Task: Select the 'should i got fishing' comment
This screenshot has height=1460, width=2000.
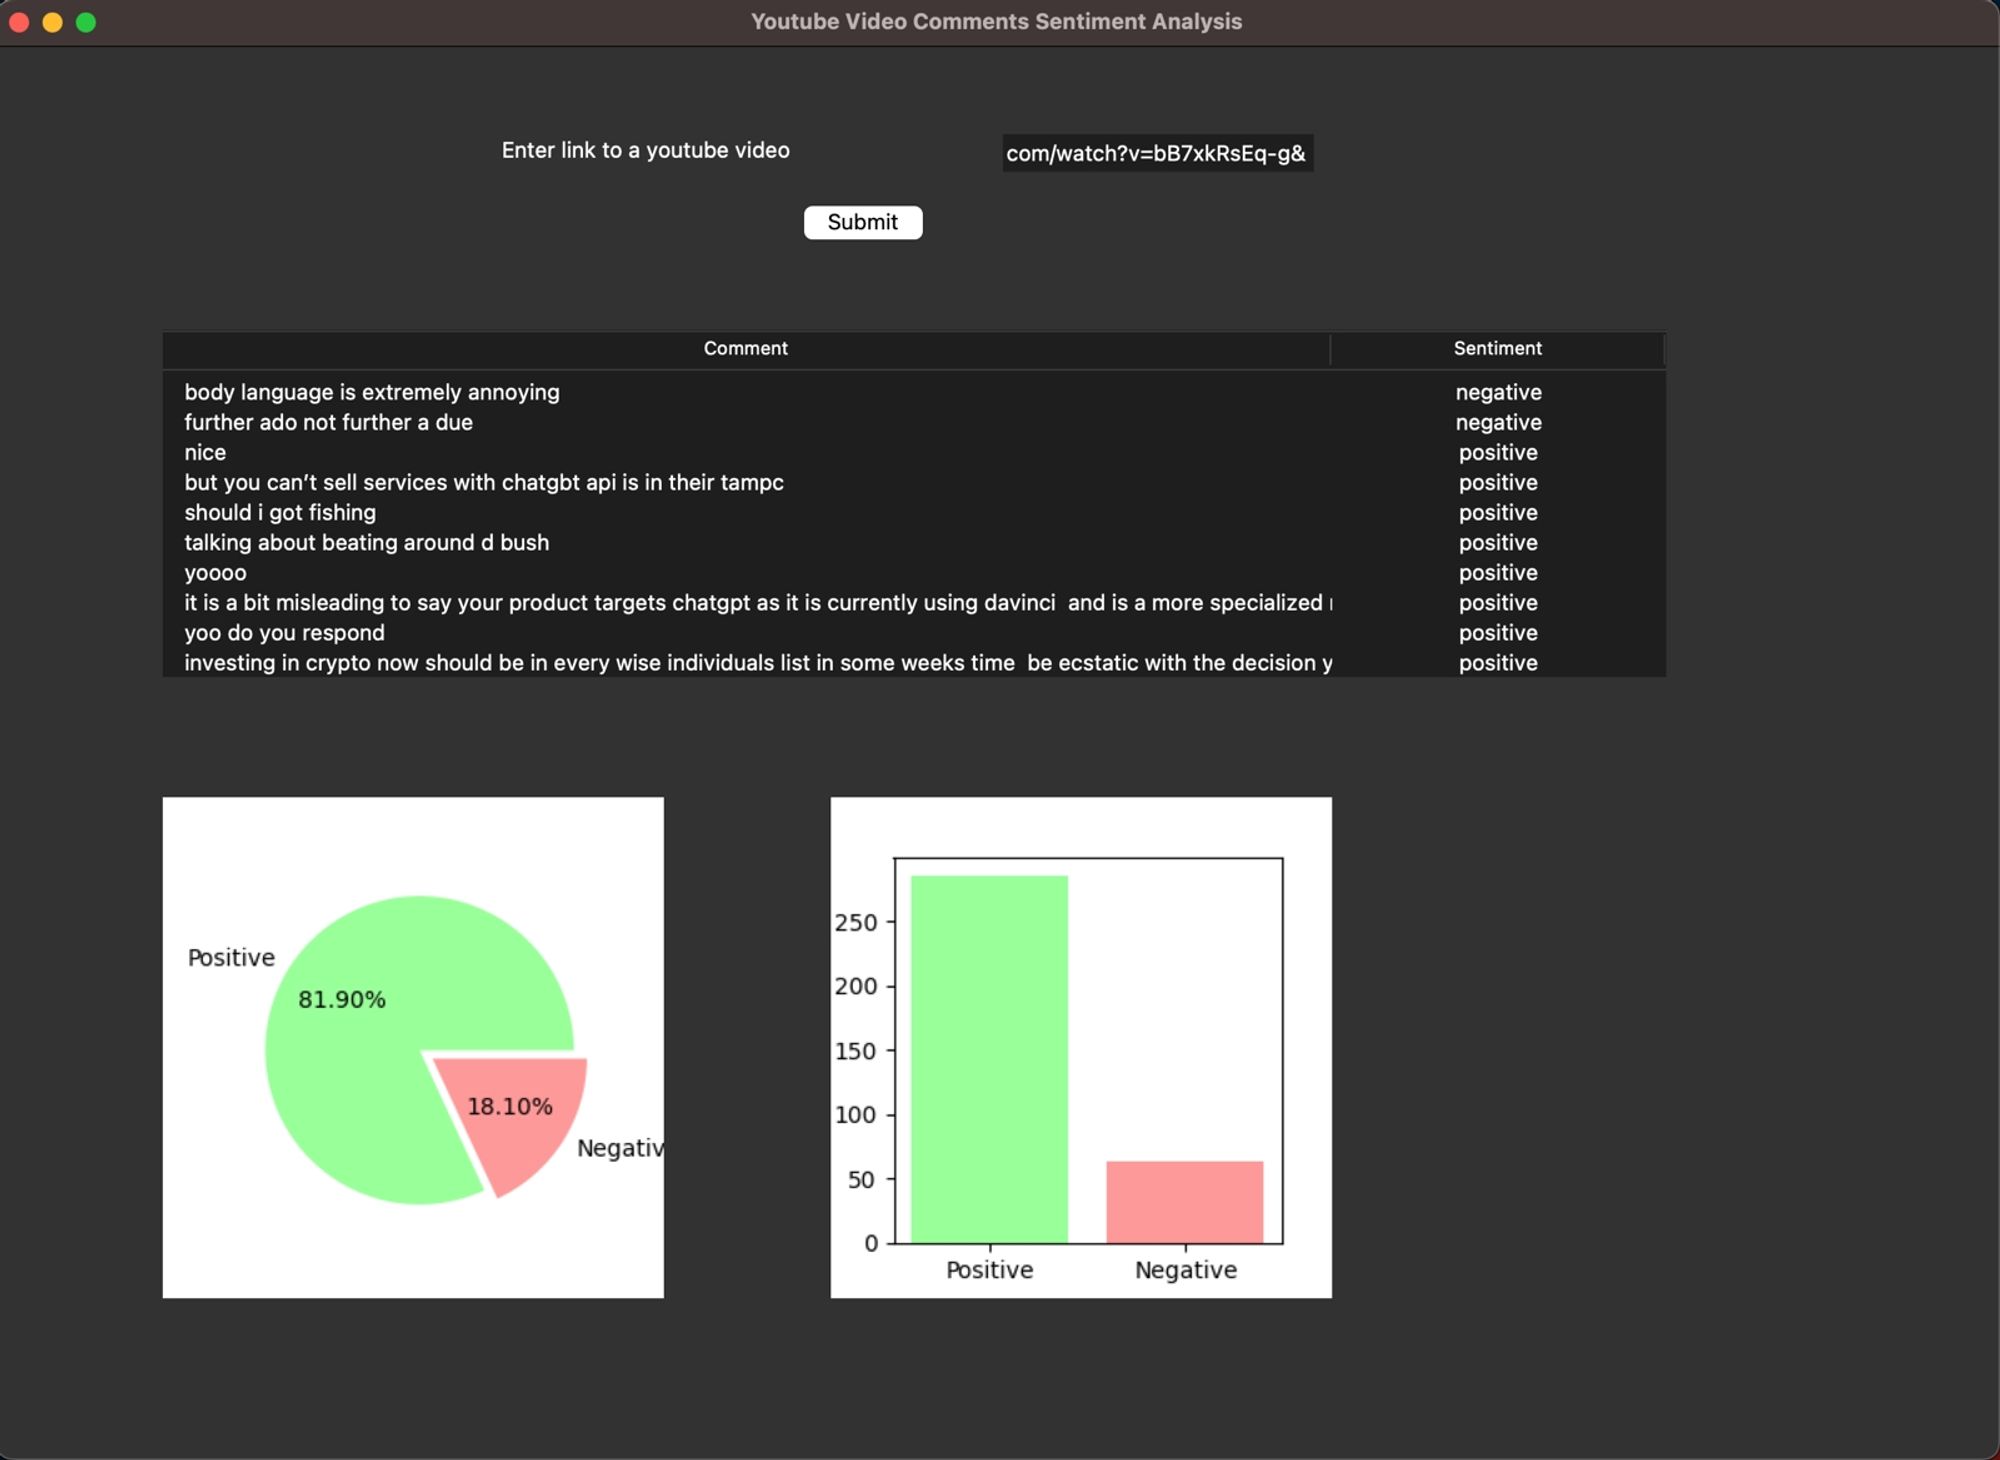Action: coord(280,512)
